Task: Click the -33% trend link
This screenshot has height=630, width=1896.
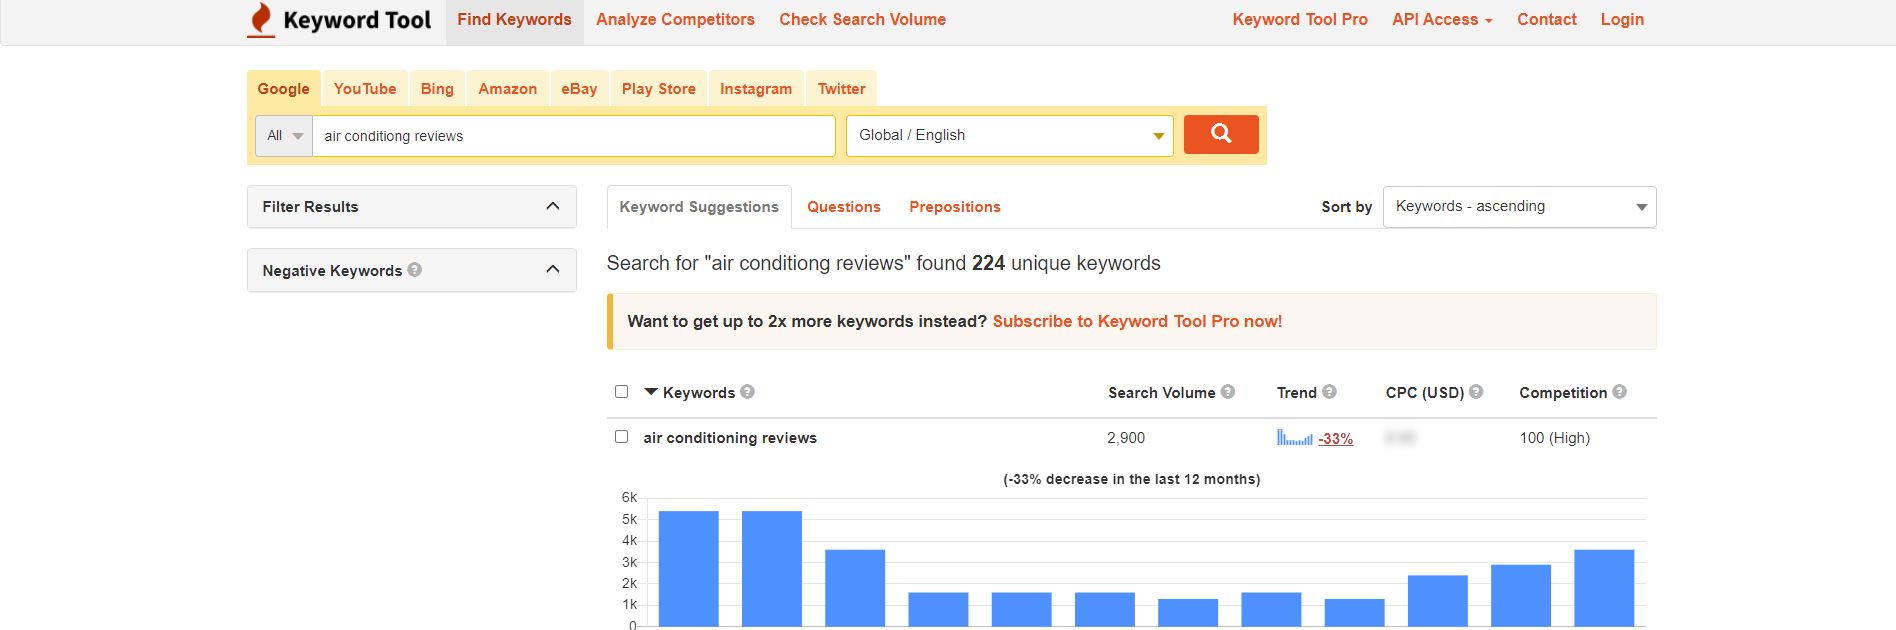Action: tap(1335, 438)
